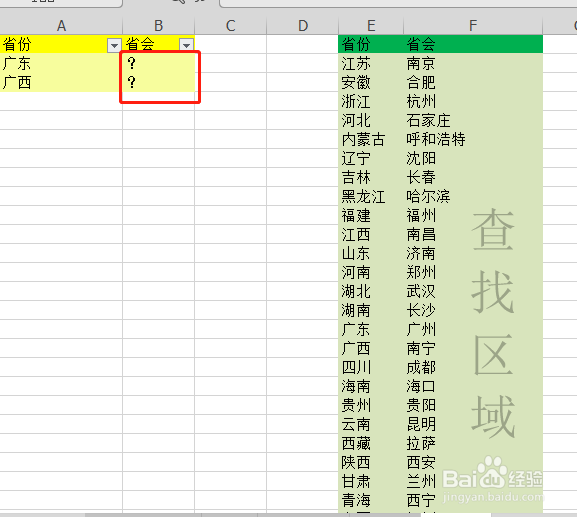
Task: Select the 福州 cell
Action: tap(473, 216)
